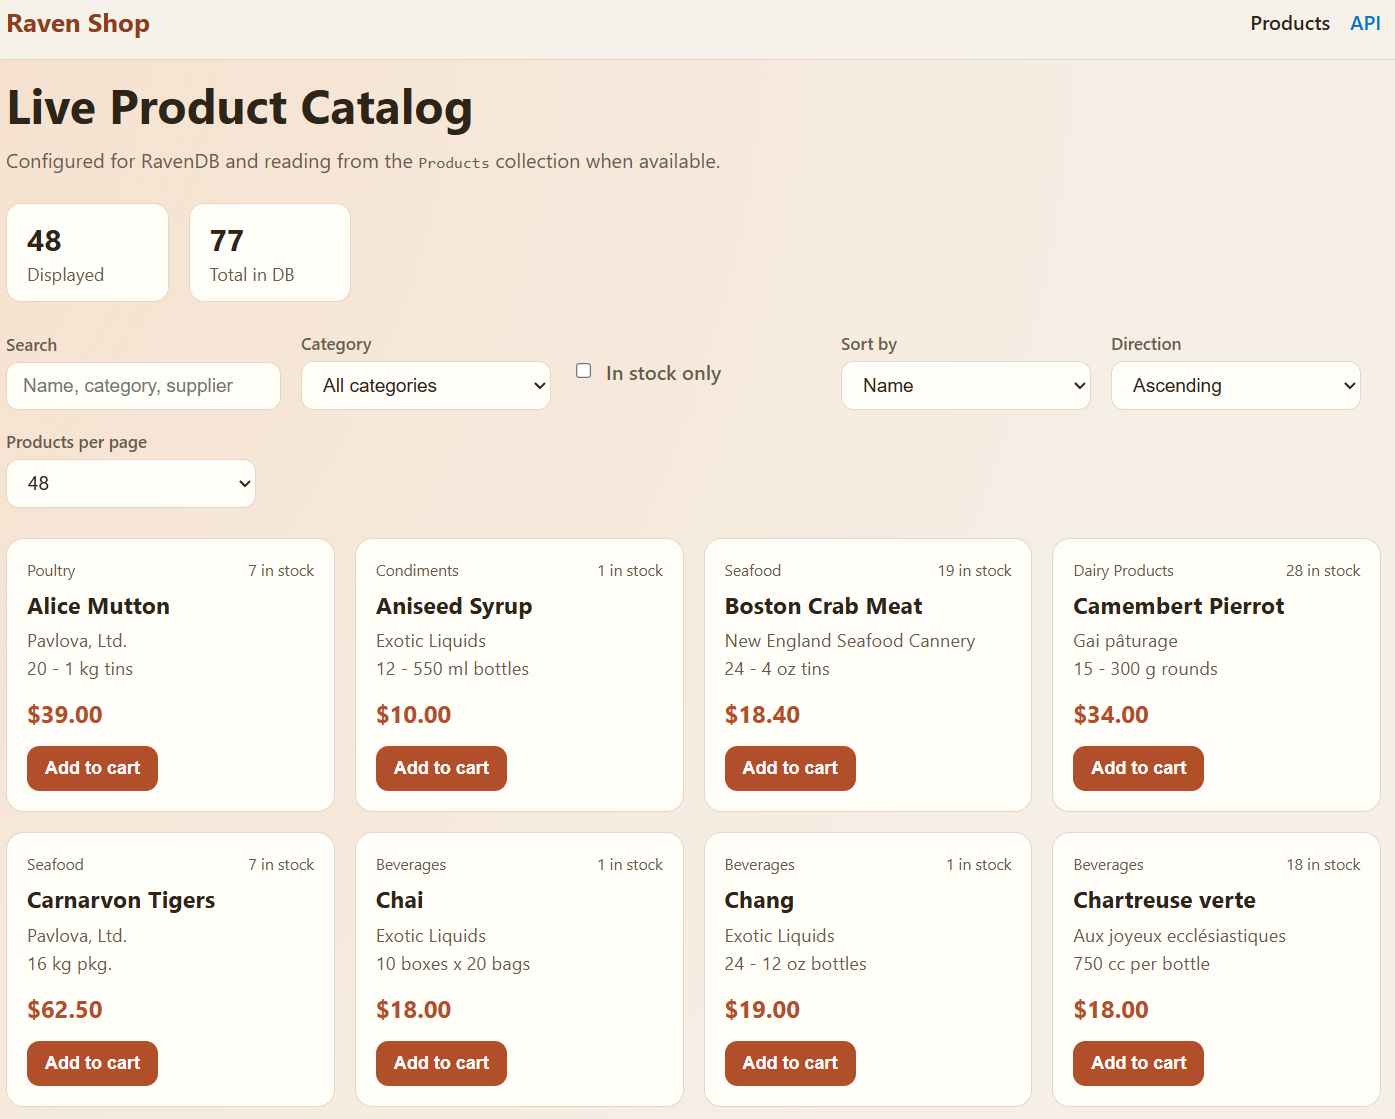The width and height of the screenshot is (1395, 1119).
Task: Toggle the In stock only checkbox
Action: (x=584, y=371)
